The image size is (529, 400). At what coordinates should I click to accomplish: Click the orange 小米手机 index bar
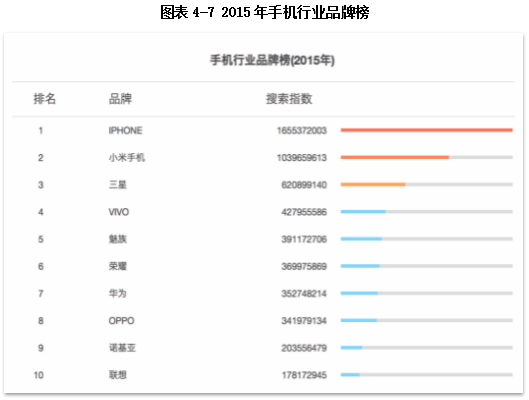point(395,158)
